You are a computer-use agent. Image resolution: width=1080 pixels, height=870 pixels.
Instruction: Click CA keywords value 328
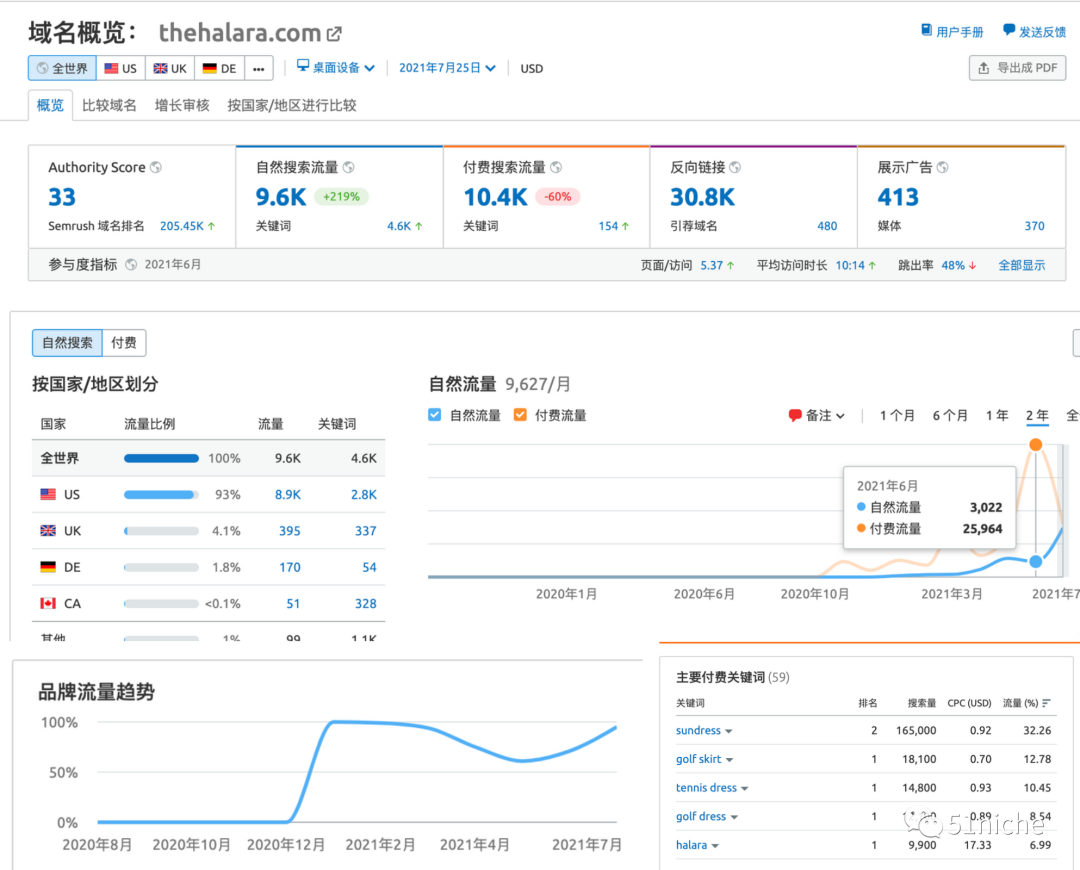click(366, 603)
